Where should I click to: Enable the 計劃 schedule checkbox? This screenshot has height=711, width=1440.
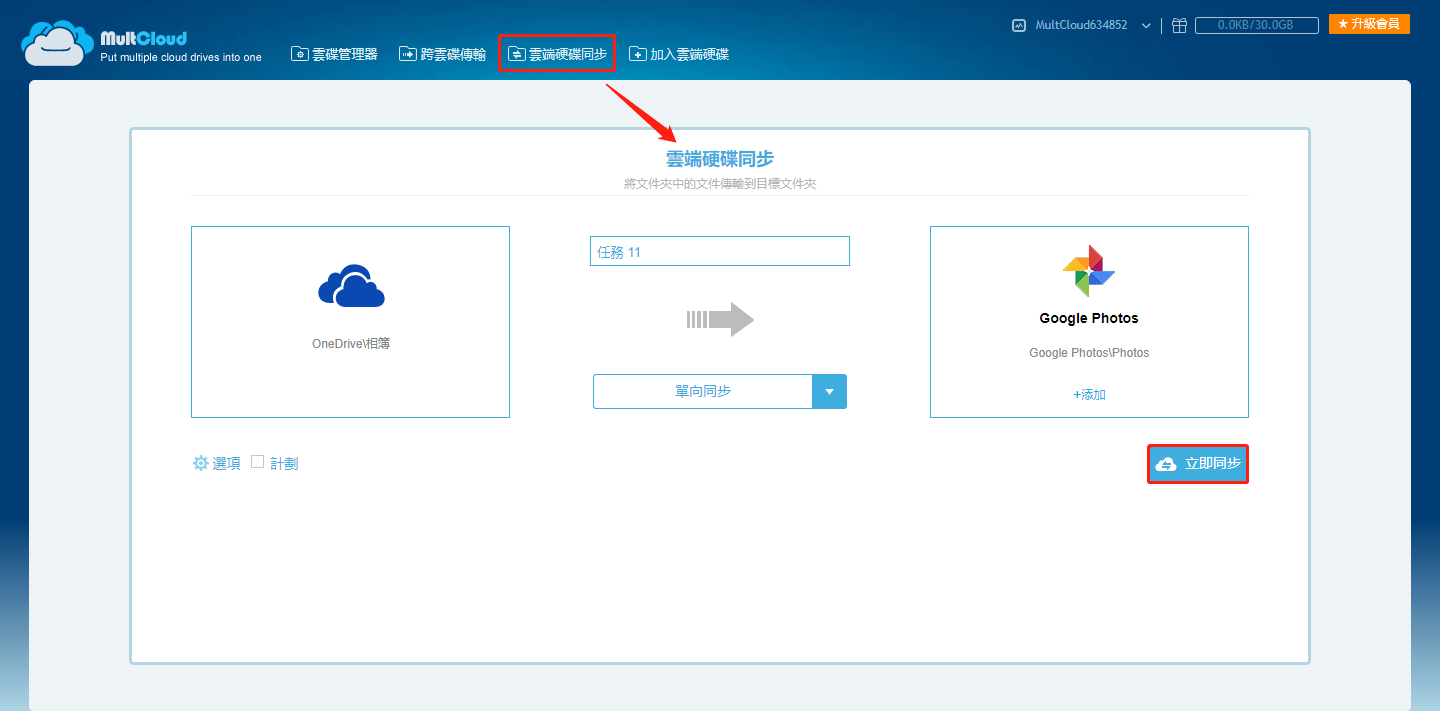pyautogui.click(x=257, y=462)
